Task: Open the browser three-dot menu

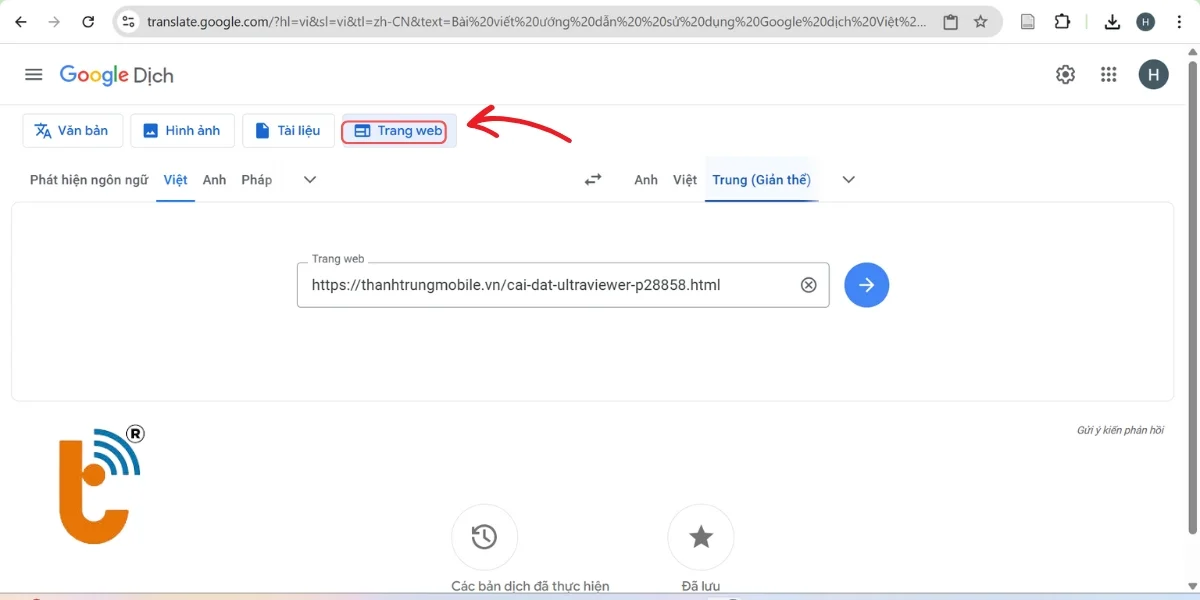Action: (x=1180, y=20)
